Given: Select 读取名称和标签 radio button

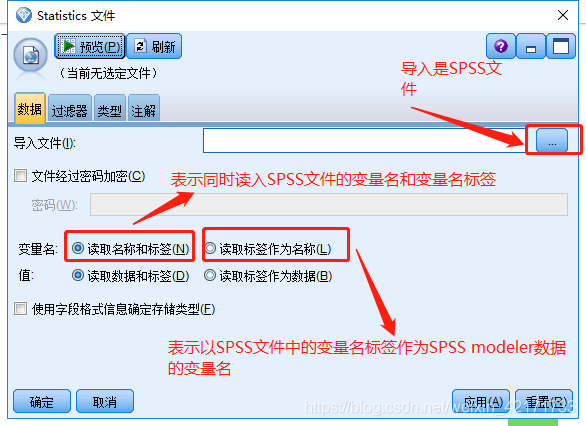Looking at the screenshot, I should (x=78, y=248).
